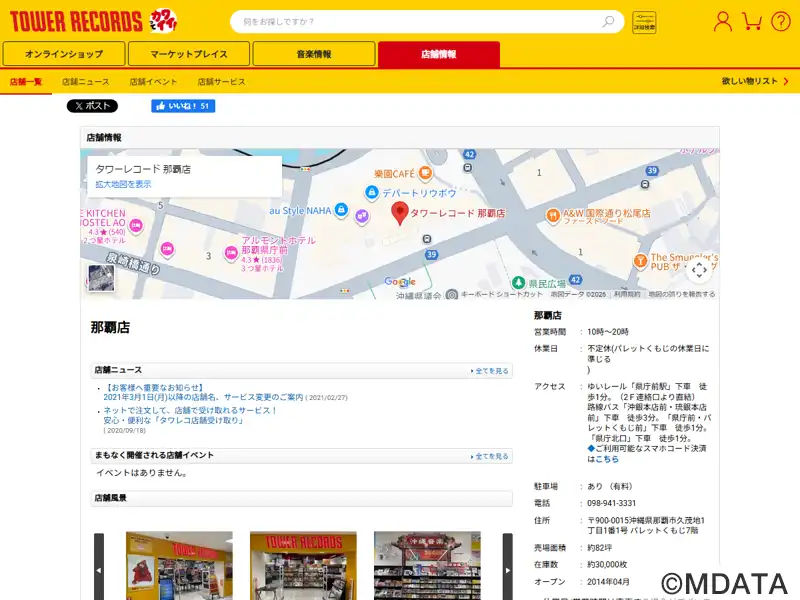
Task: Open the shopping cart icon
Action: pos(752,21)
